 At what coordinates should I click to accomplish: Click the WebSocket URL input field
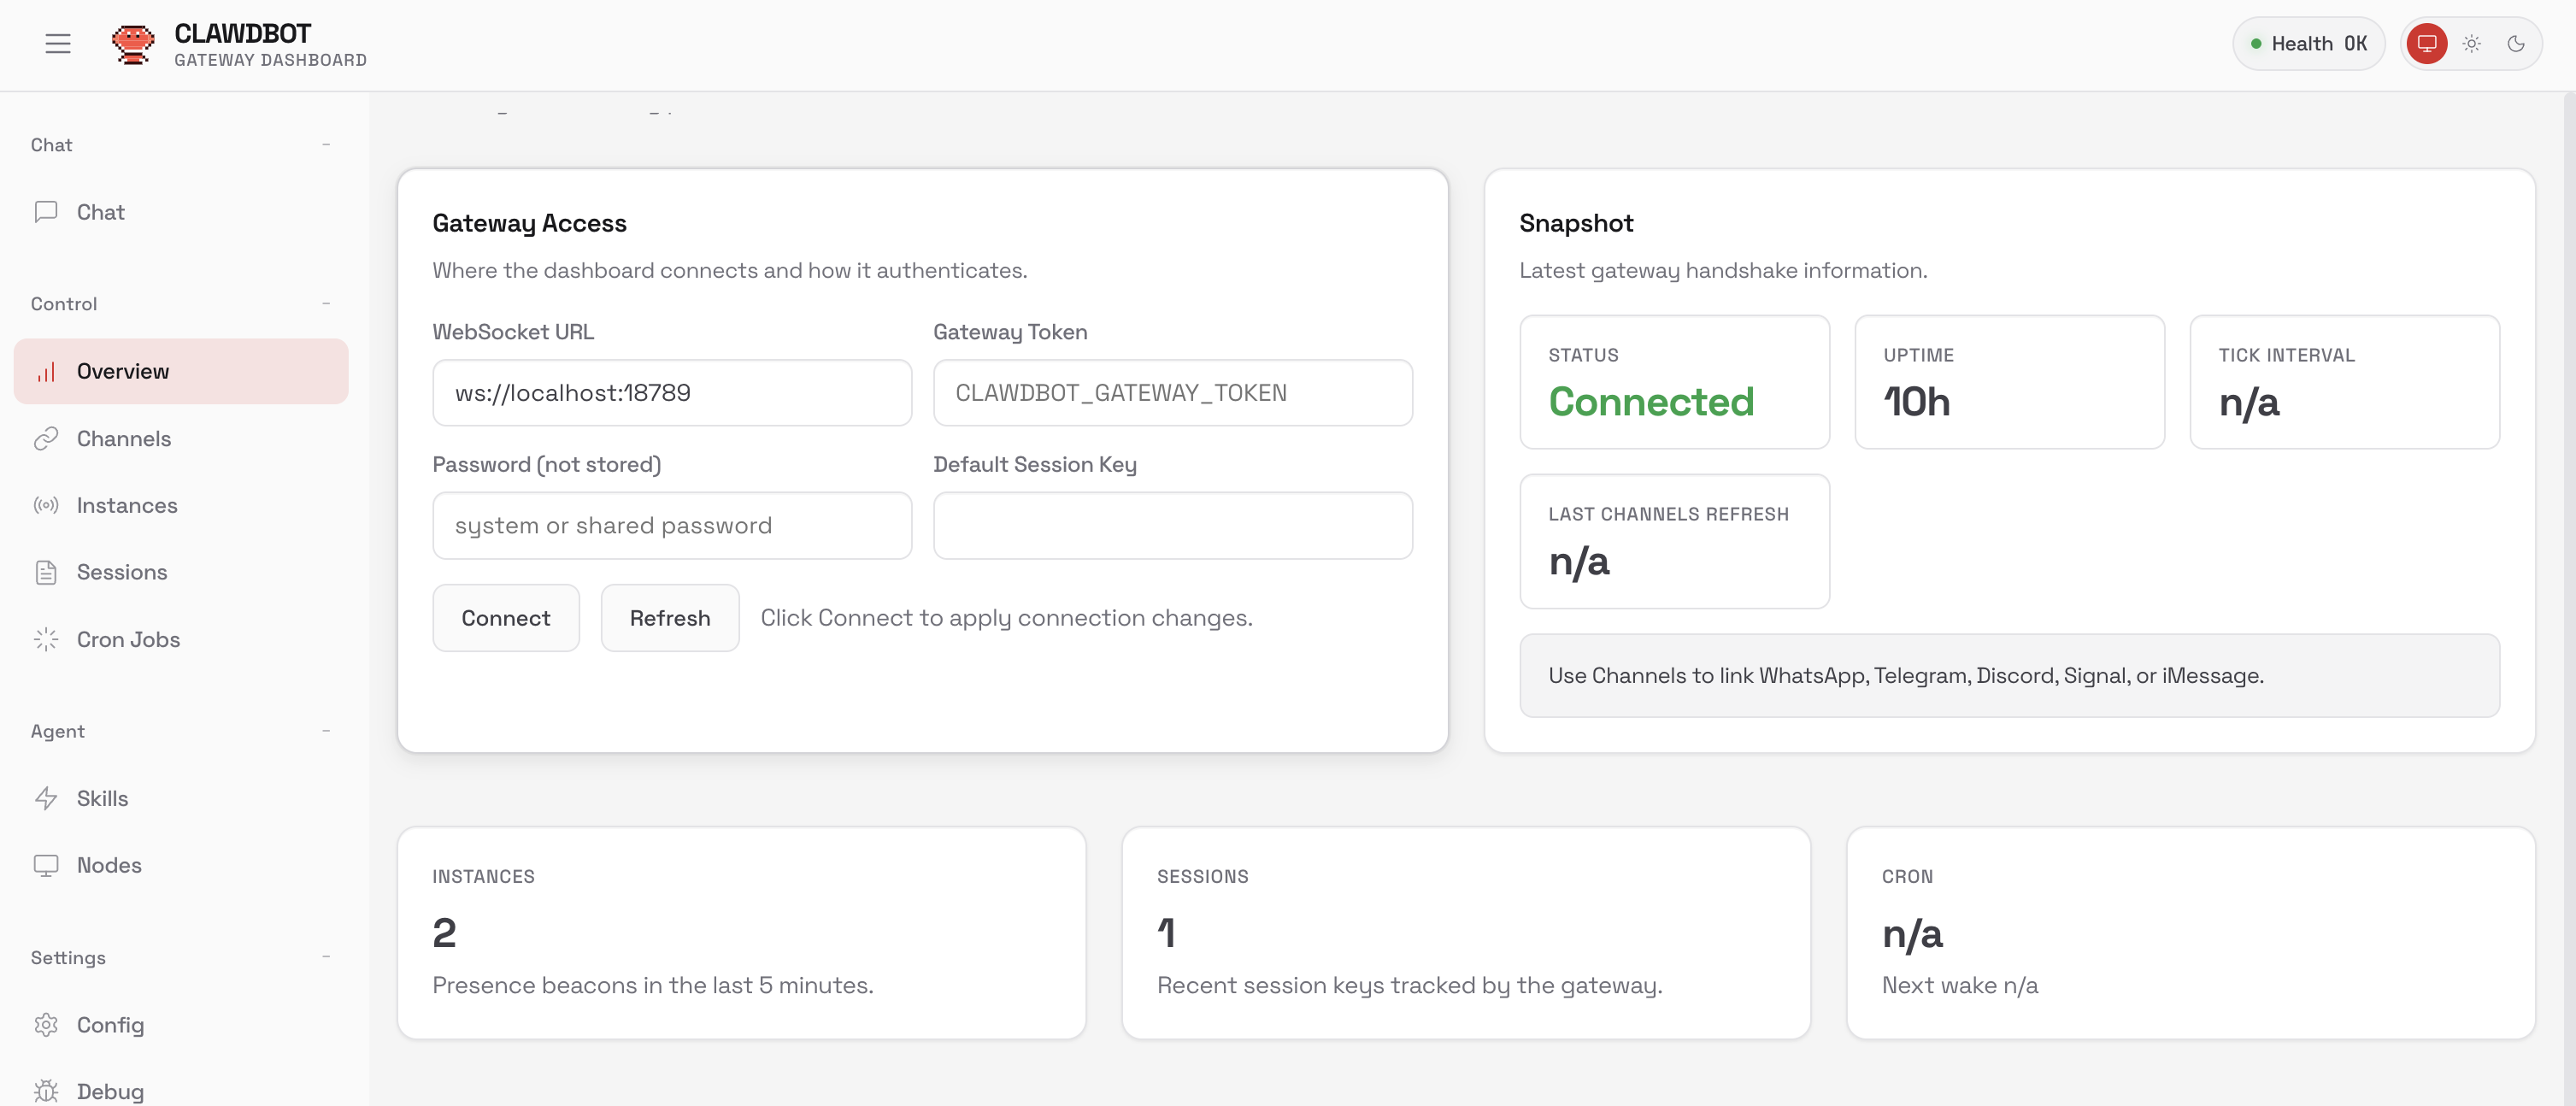(x=672, y=393)
